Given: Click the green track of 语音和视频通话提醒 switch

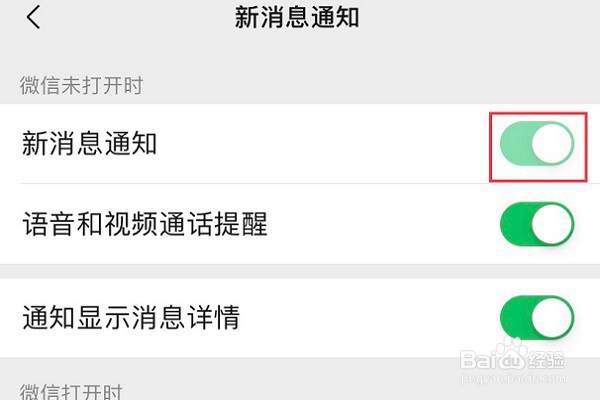Looking at the screenshot, I should pyautogui.click(x=516, y=224).
